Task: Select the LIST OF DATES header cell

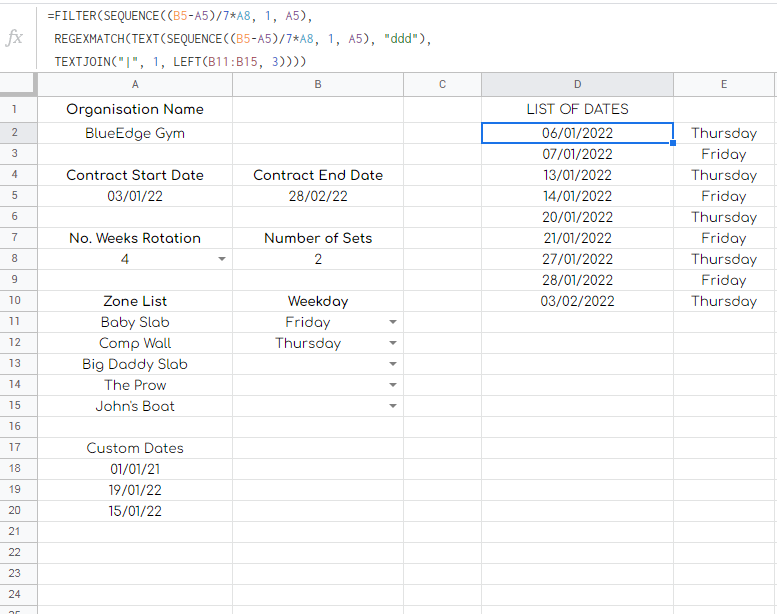Action: click(x=577, y=109)
